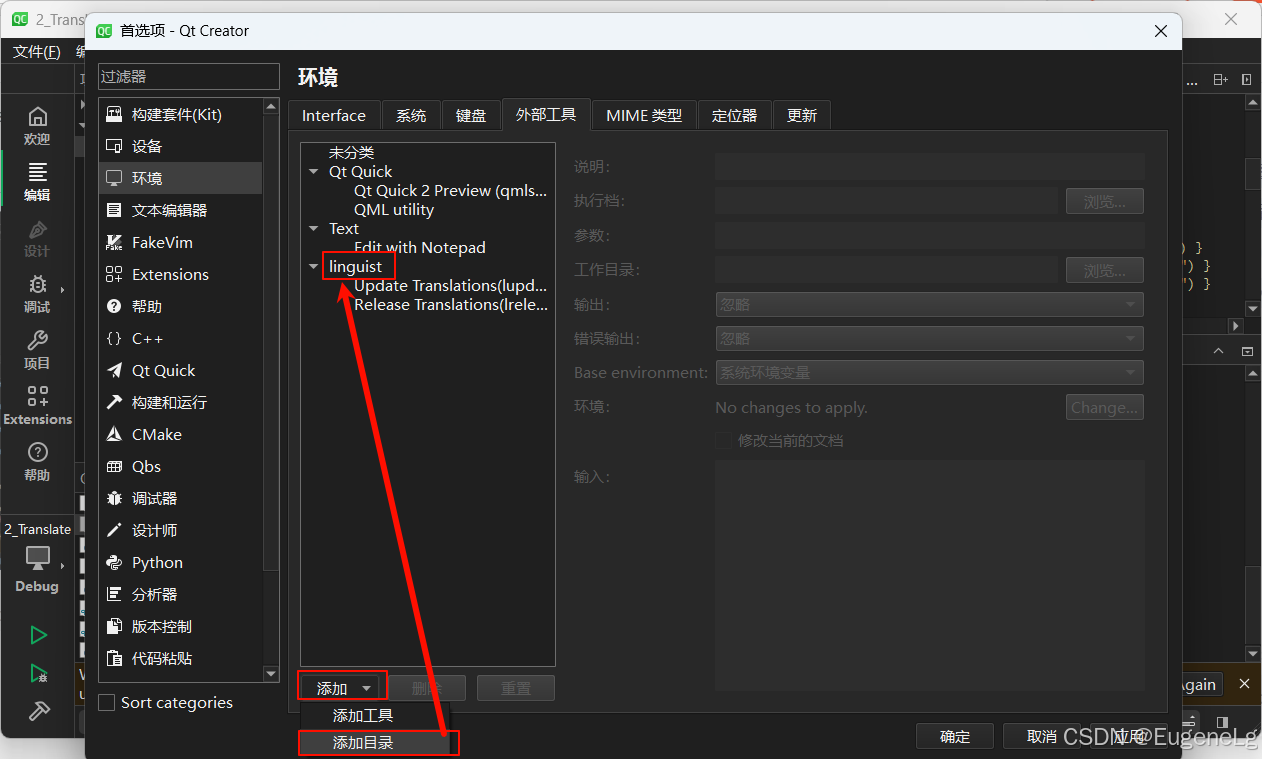Click the 说明 input field
Screen dimensions: 1262x759
(x=929, y=167)
